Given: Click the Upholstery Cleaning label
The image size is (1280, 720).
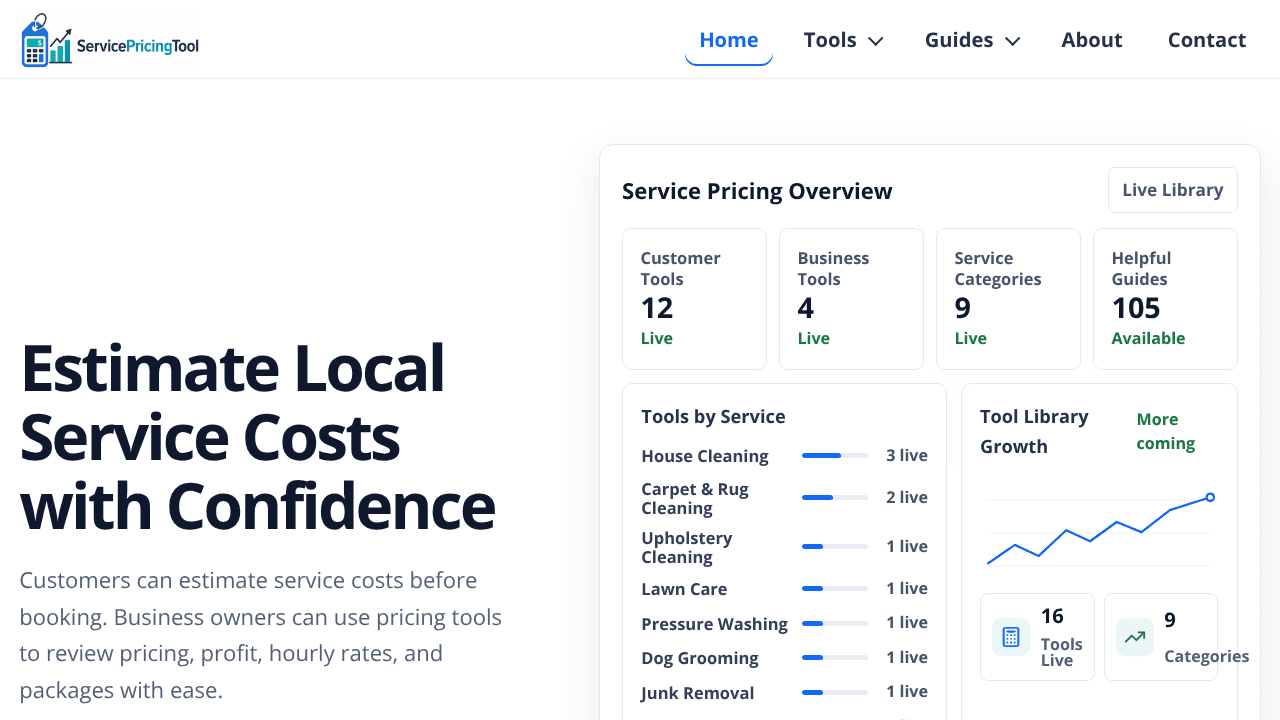Looking at the screenshot, I should (687, 547).
